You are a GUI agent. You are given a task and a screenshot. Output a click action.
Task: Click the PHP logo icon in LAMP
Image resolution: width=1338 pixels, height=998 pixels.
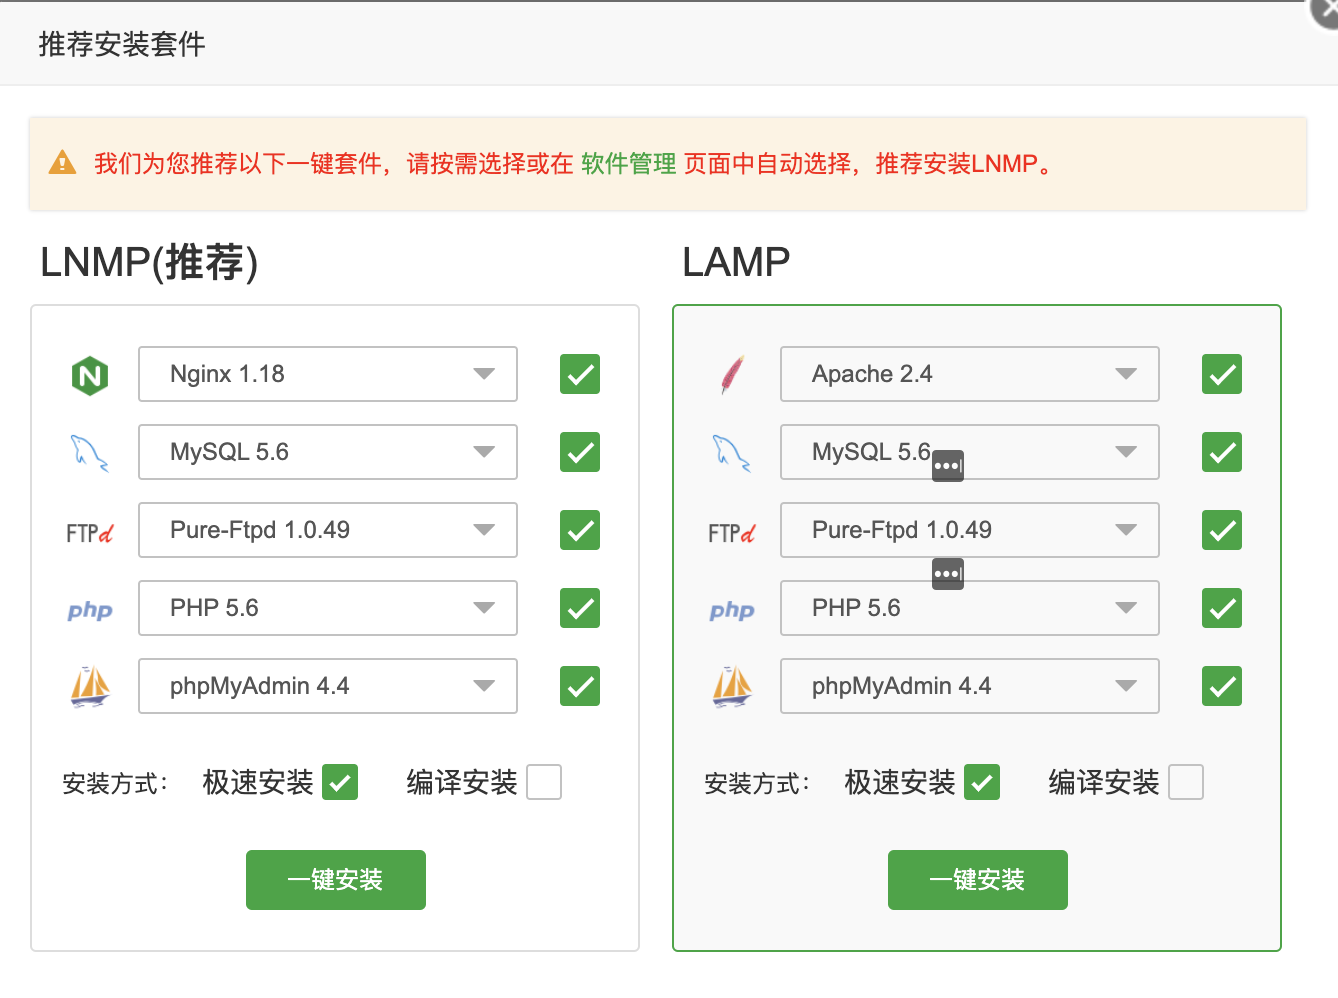[732, 610]
